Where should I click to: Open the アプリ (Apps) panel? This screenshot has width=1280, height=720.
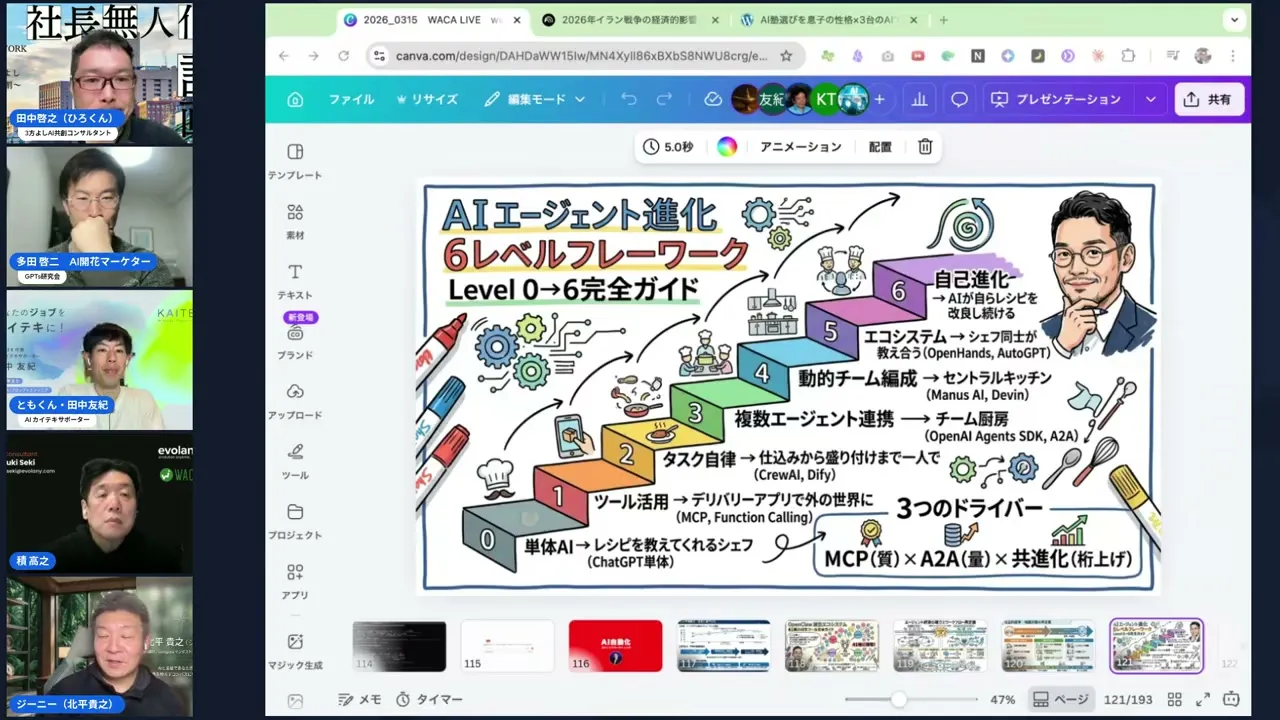(294, 580)
